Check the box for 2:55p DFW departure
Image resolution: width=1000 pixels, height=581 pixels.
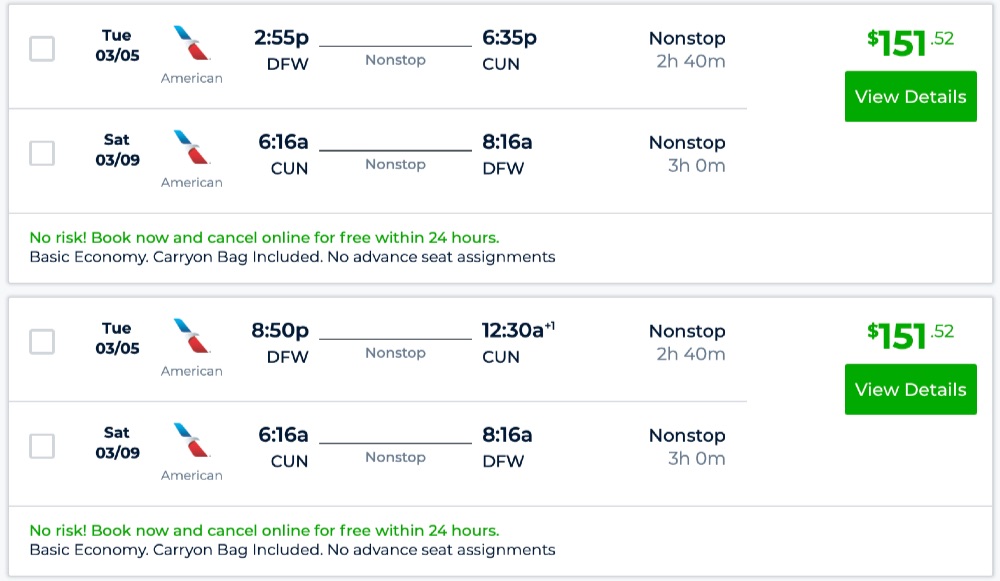click(x=42, y=48)
